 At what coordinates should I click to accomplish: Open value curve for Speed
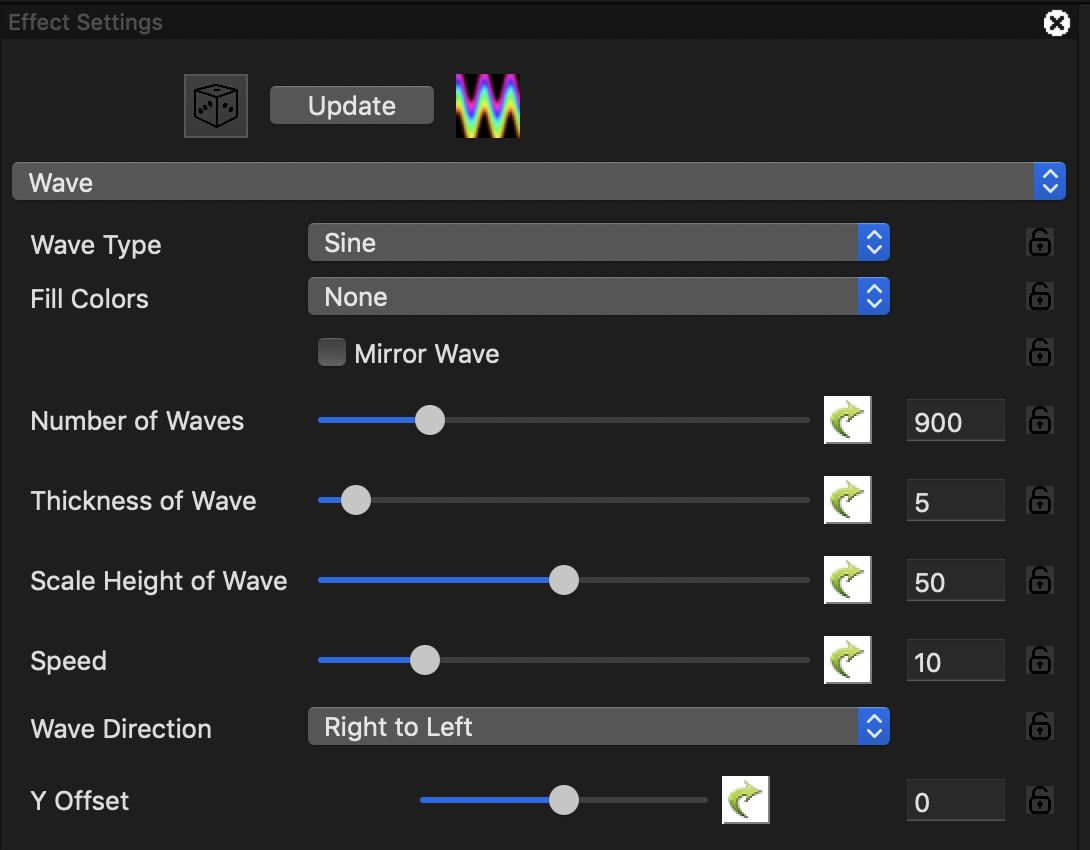click(x=847, y=660)
